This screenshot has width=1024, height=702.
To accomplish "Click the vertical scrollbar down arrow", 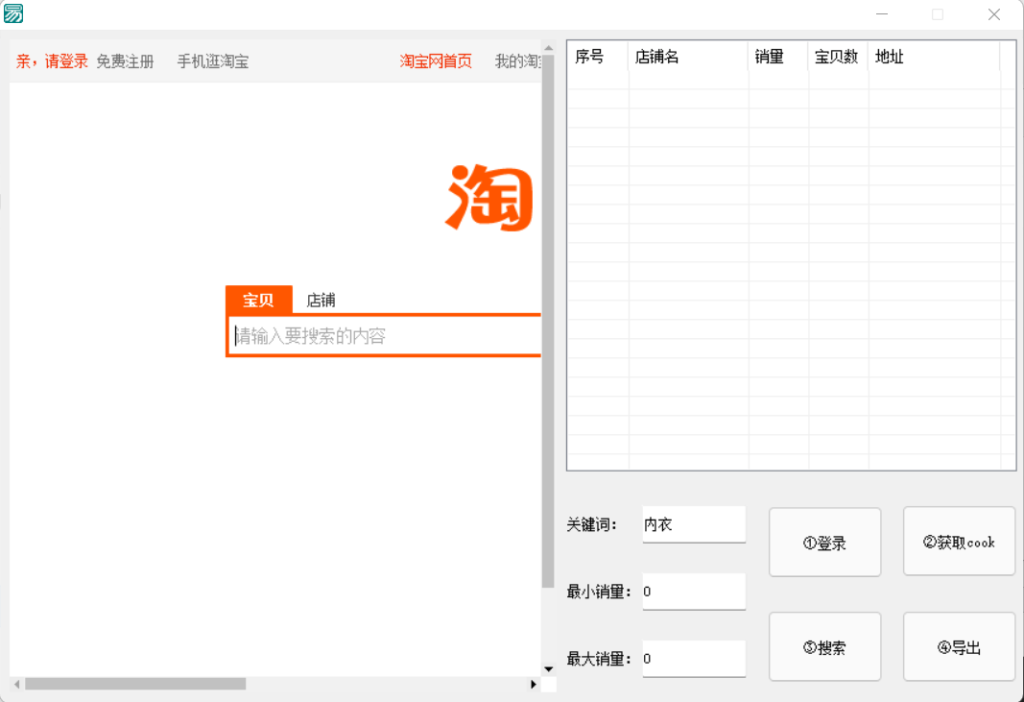I will pyautogui.click(x=548, y=668).
